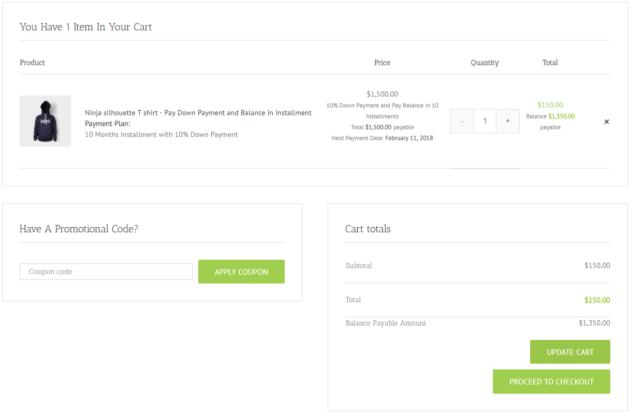The image size is (630, 413).
Task: Click the Product column header
Action: pyautogui.click(x=32, y=62)
